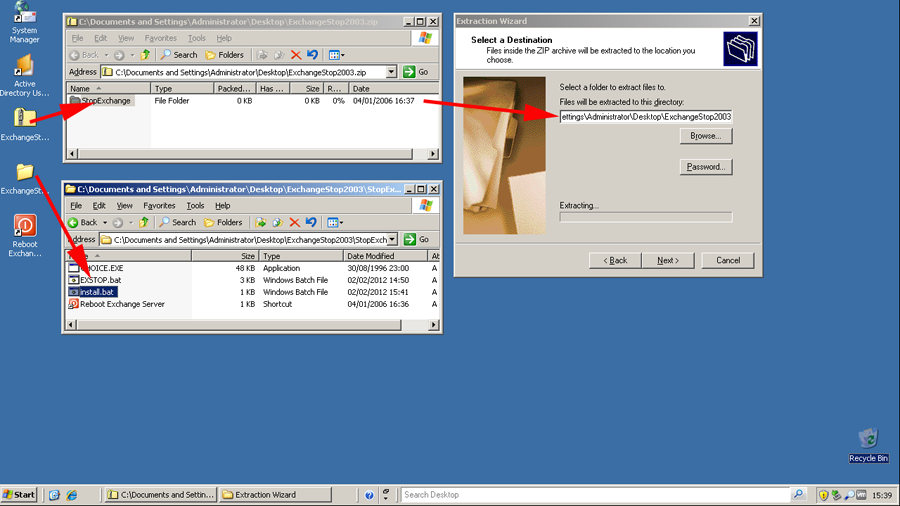Click Show Desktop quick launch icon
The width and height of the screenshot is (900, 506).
[x=55, y=495]
